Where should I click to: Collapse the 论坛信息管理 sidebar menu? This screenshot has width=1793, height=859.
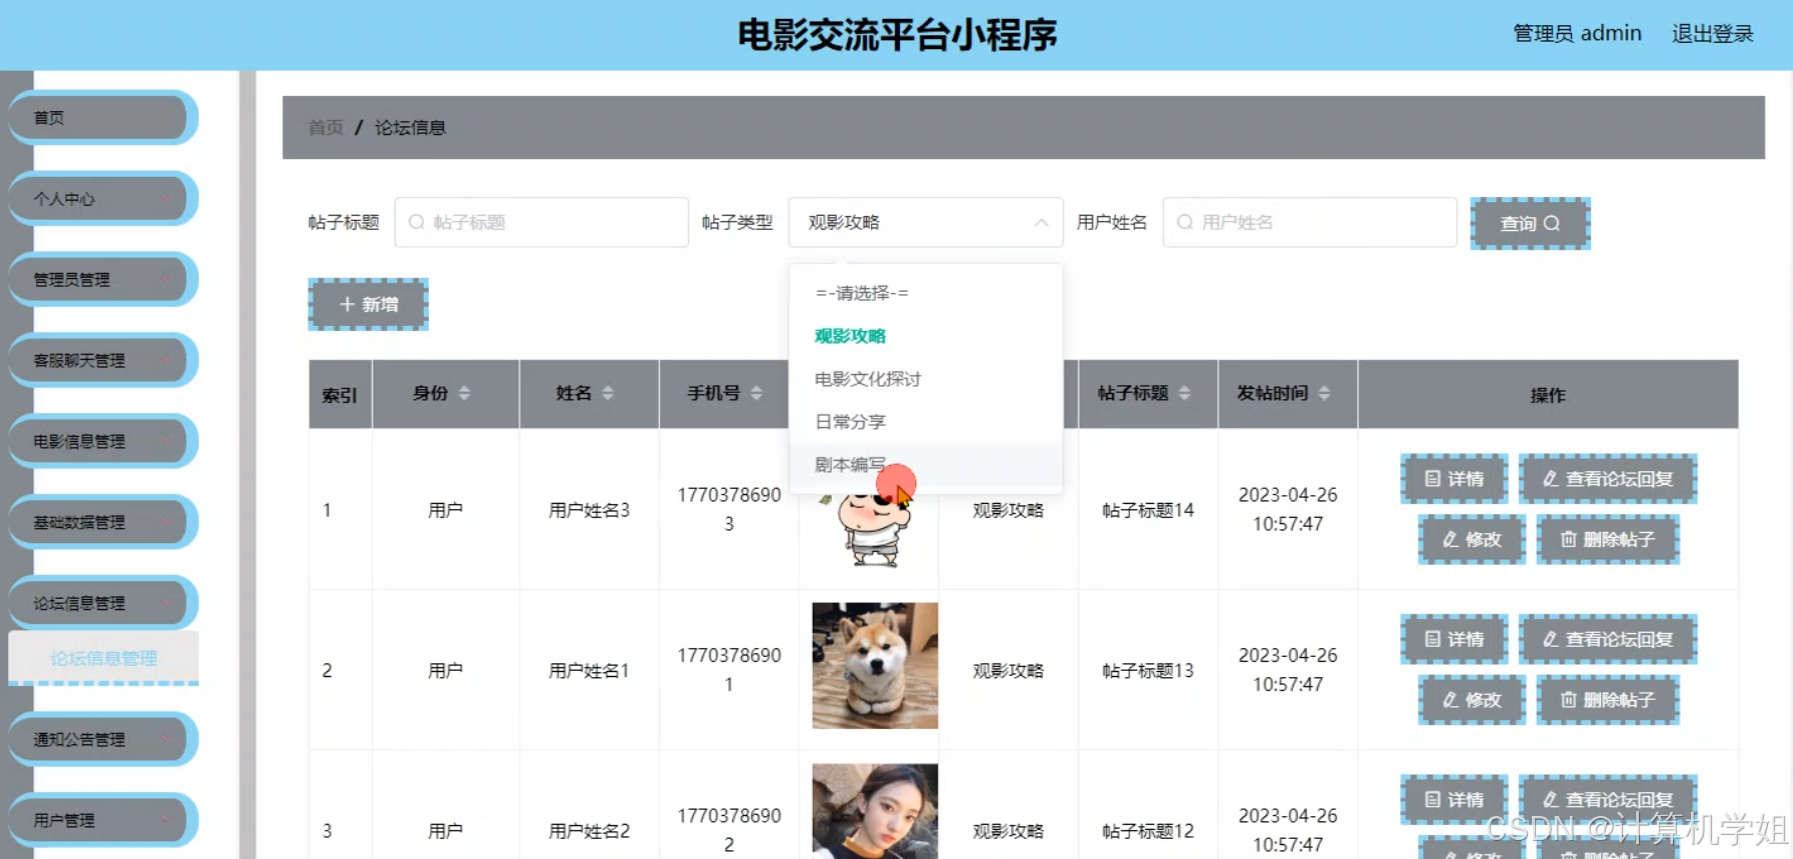coord(103,603)
